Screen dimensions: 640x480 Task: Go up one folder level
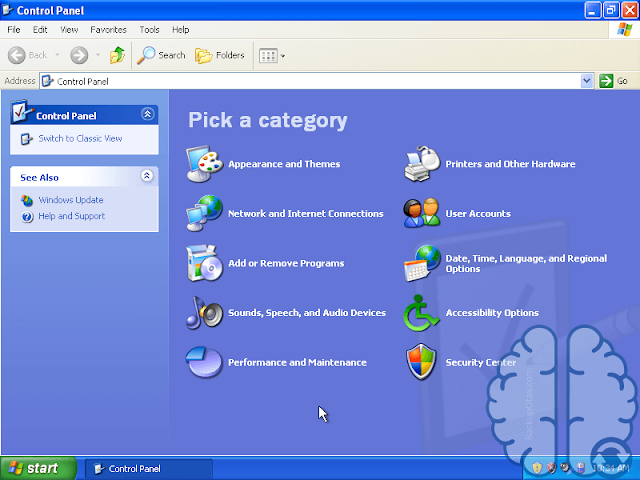[118, 55]
